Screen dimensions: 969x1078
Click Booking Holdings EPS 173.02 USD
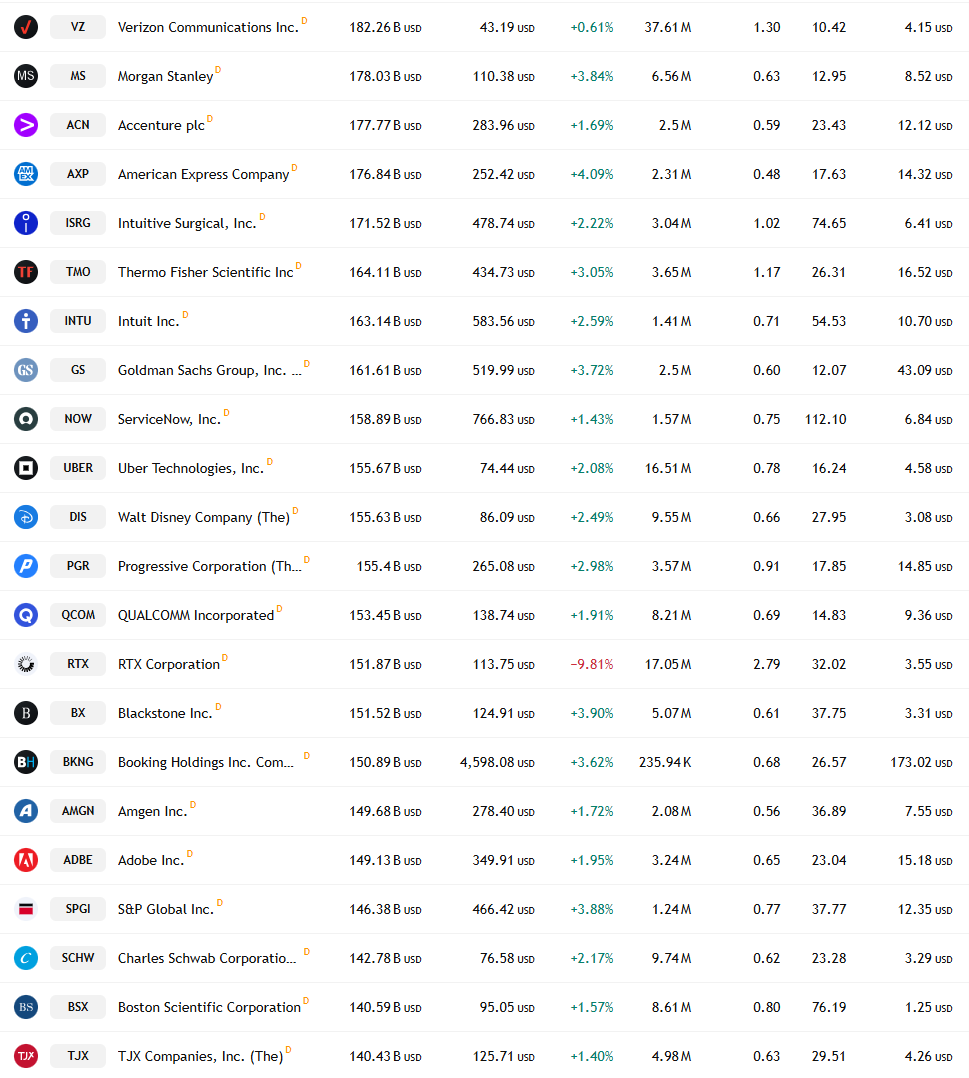[x=922, y=762]
